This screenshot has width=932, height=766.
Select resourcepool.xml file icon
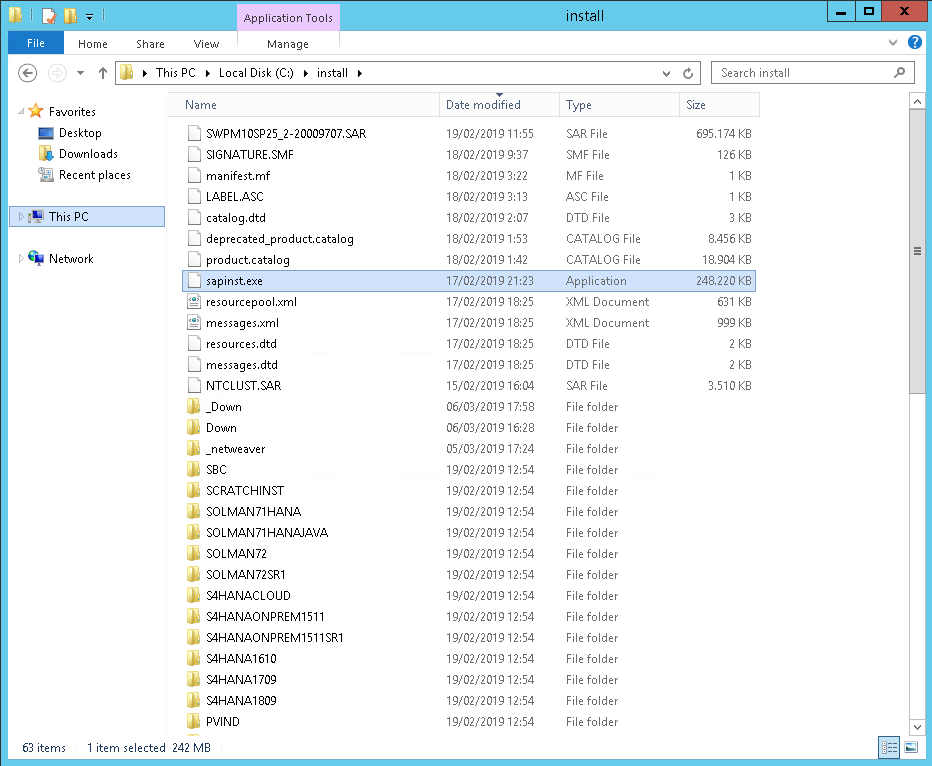pyautogui.click(x=194, y=301)
